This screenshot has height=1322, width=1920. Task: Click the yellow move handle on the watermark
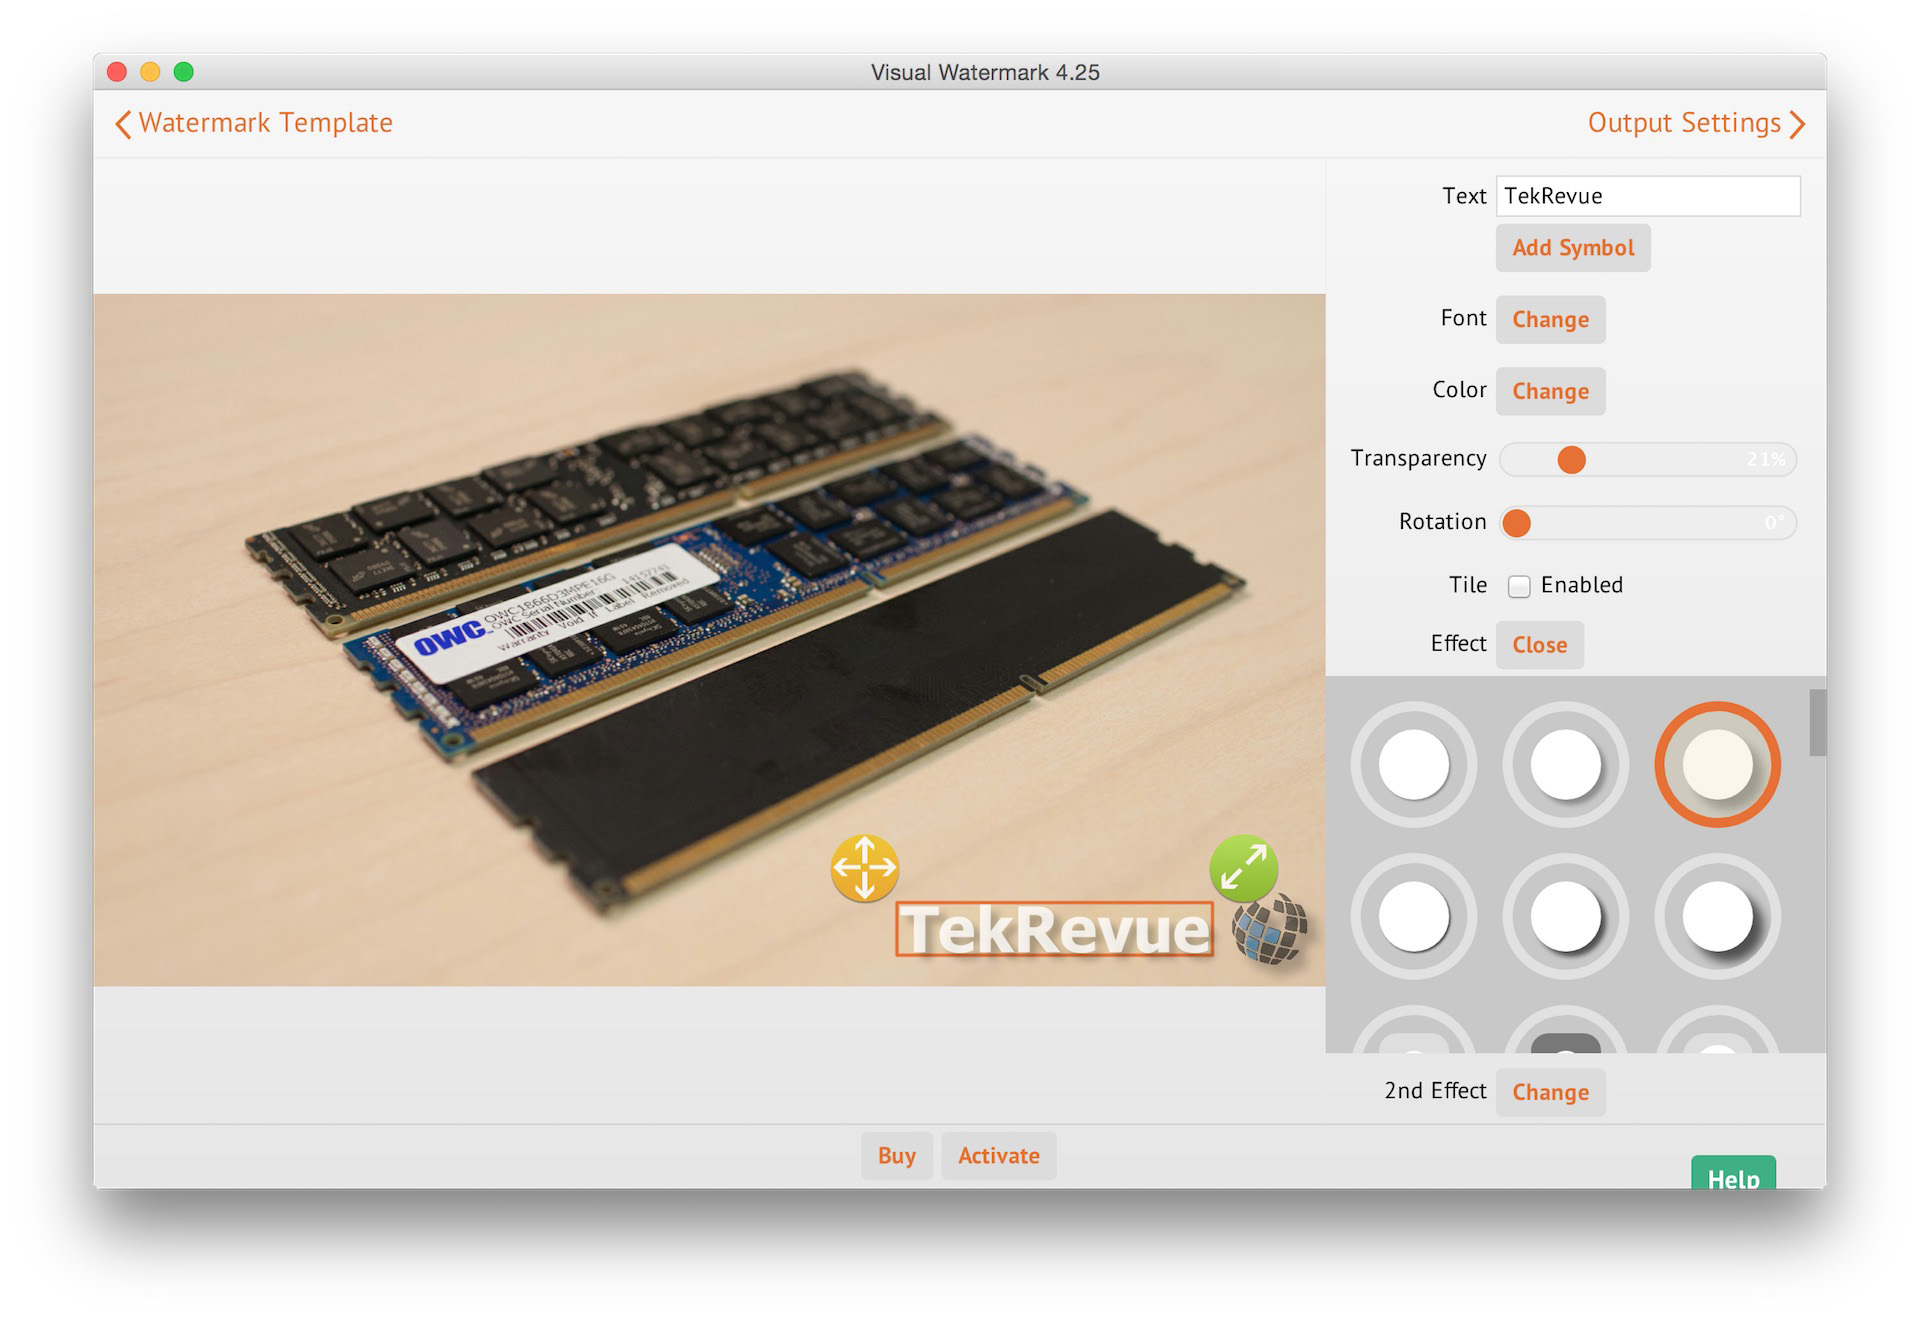(x=864, y=867)
